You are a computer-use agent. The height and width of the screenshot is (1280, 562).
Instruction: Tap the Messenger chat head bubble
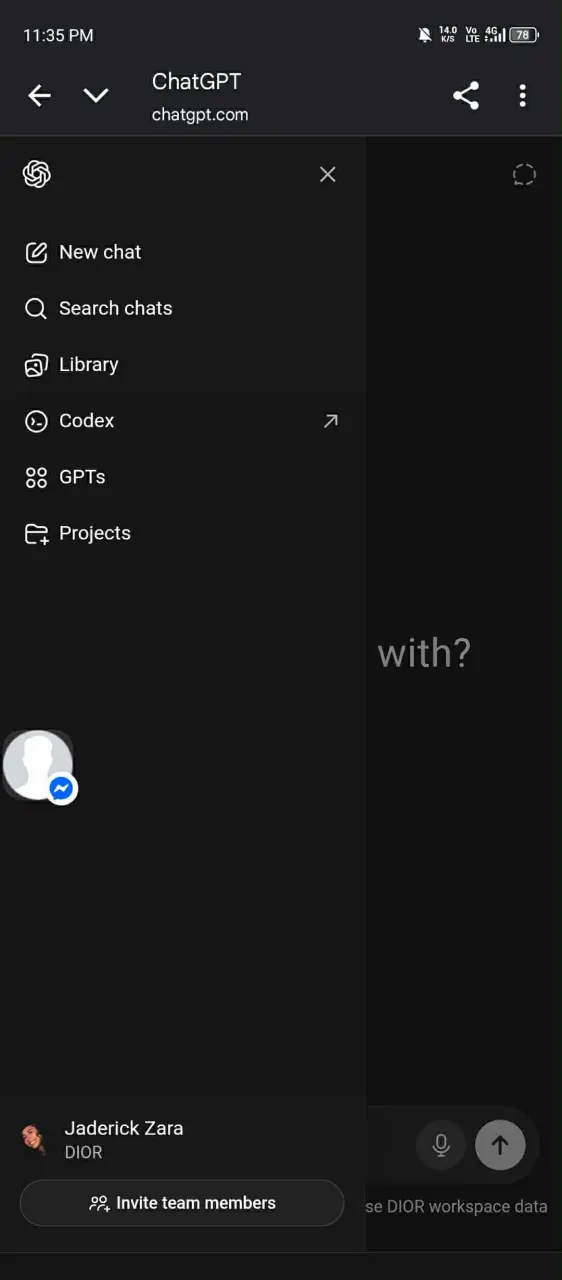coord(39,766)
